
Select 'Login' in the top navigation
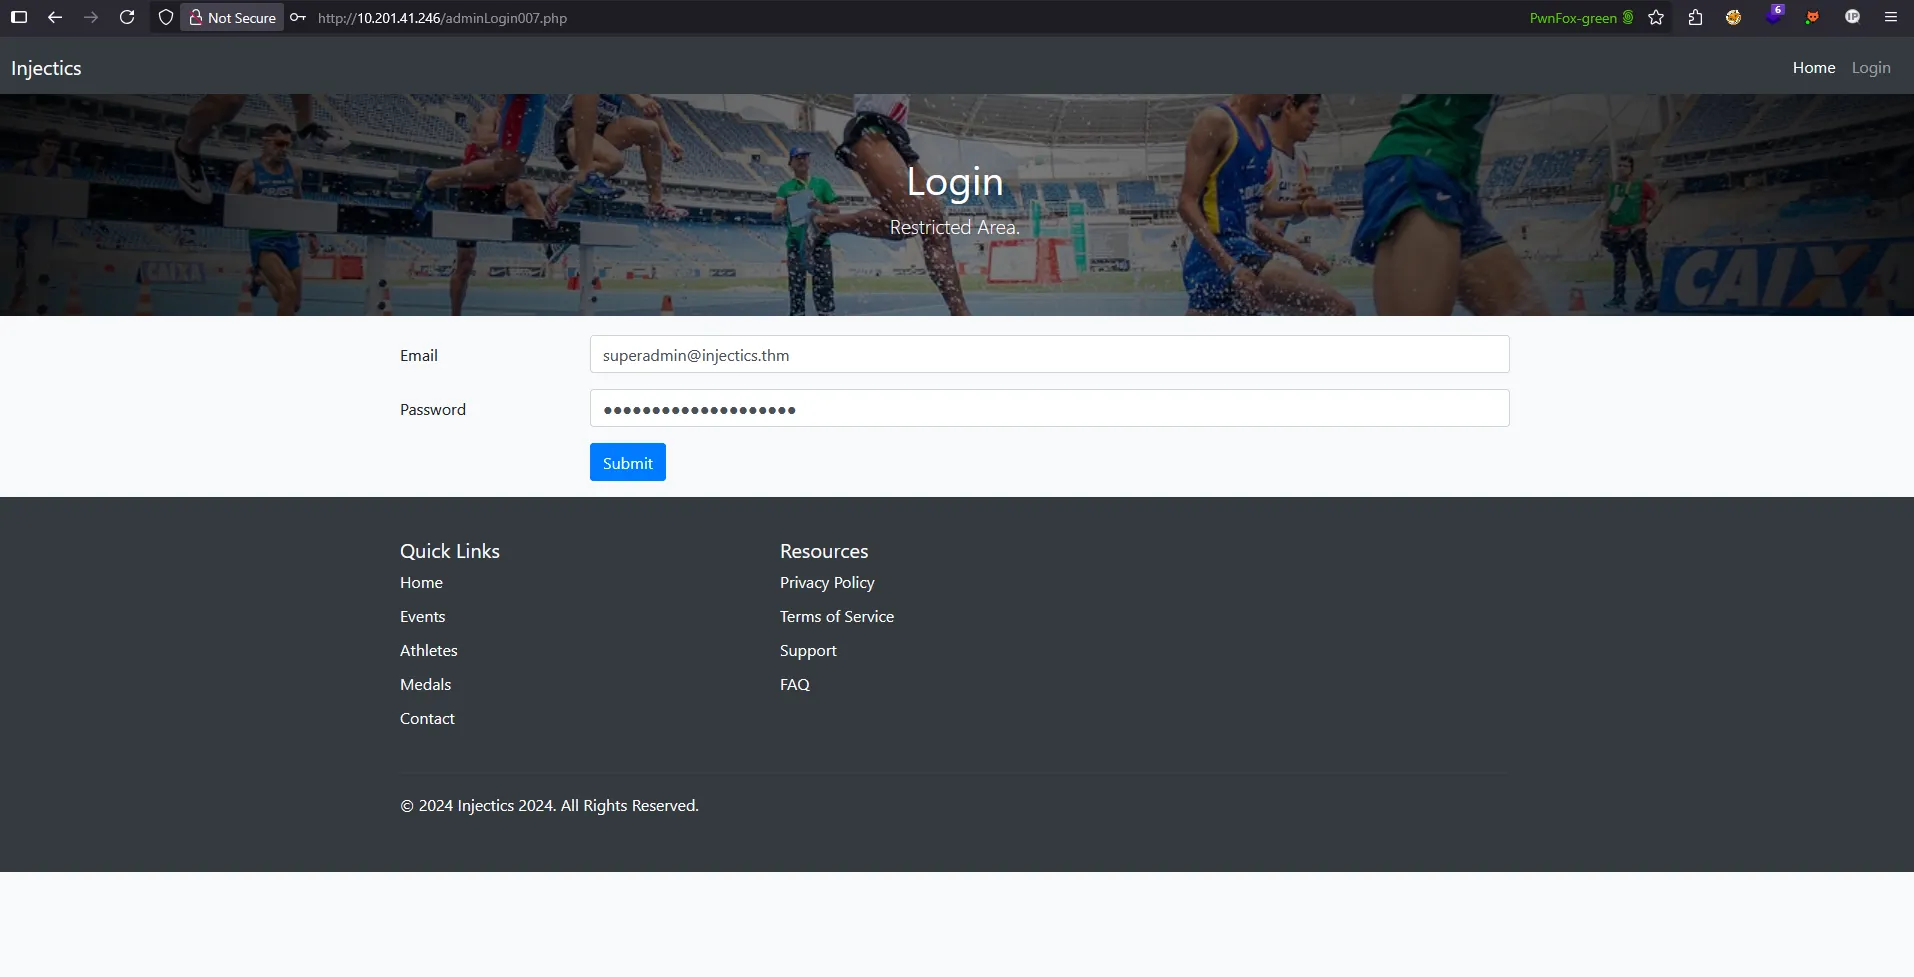pyautogui.click(x=1871, y=67)
